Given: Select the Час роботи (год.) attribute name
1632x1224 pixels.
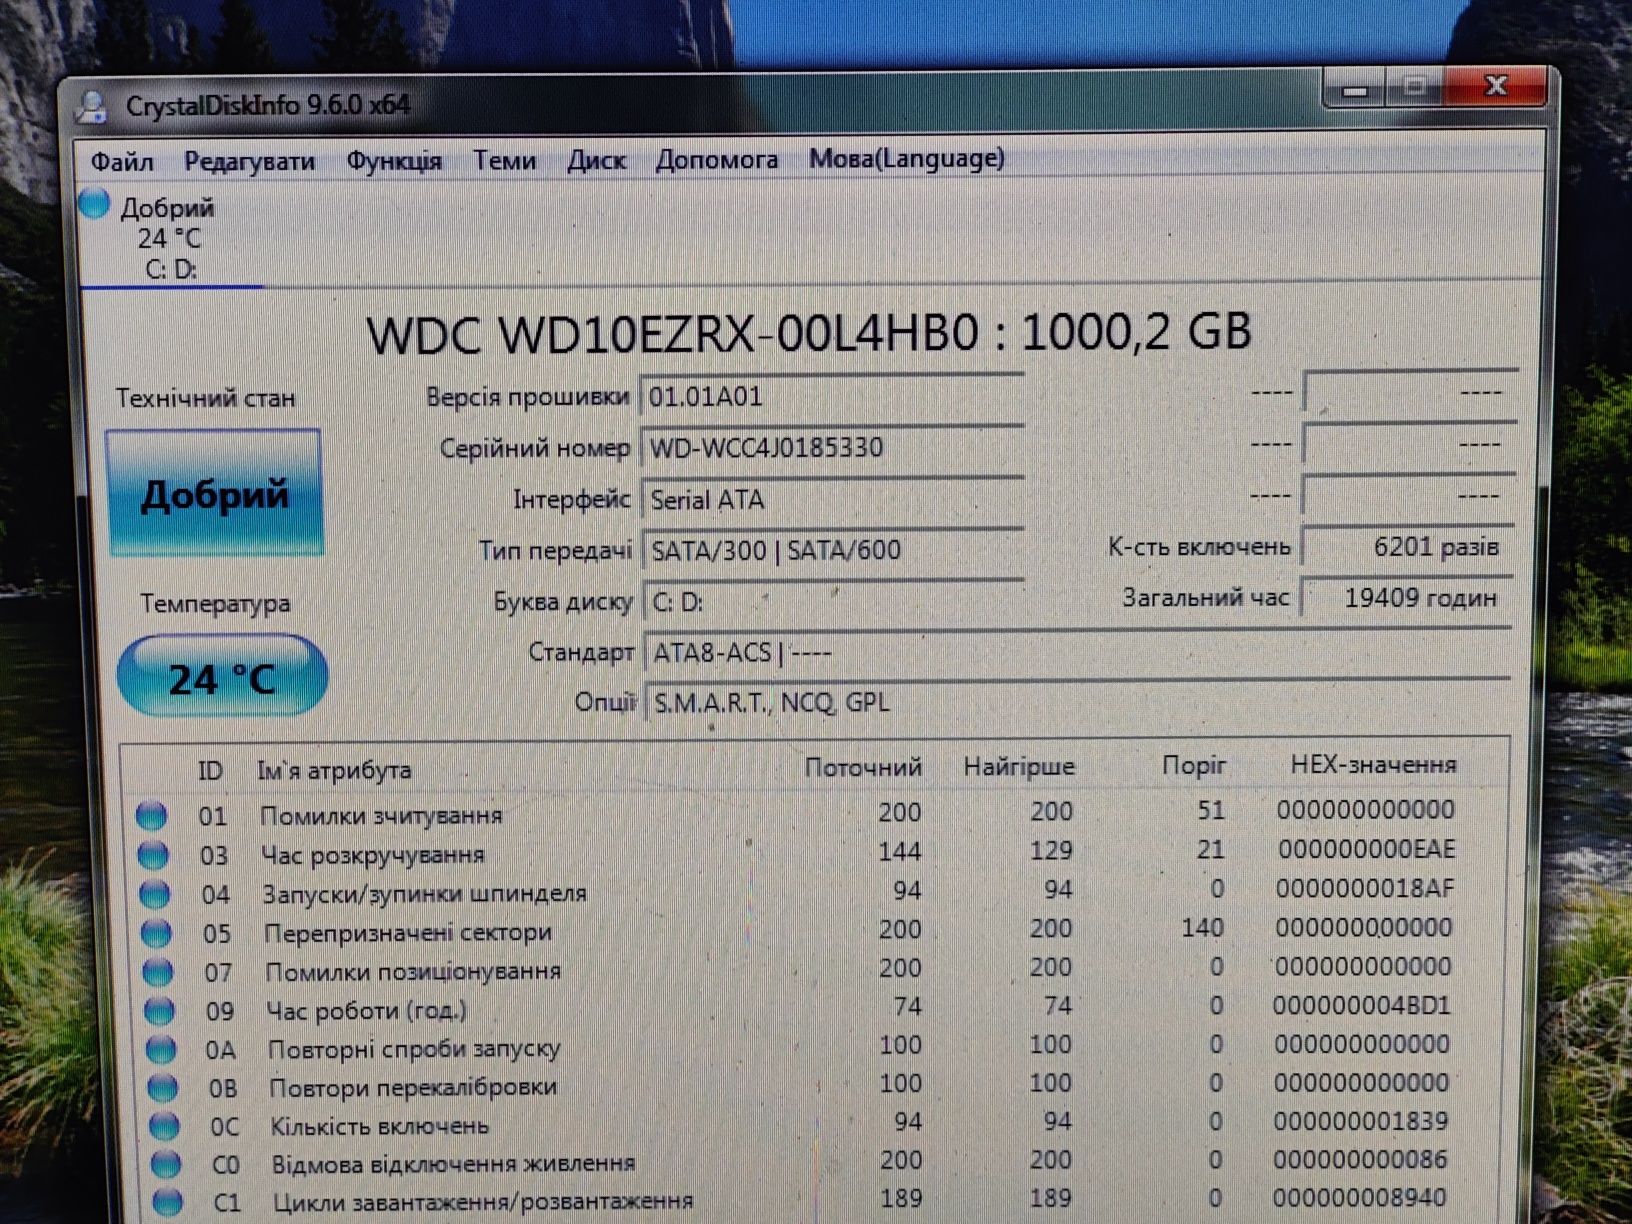Looking at the screenshot, I should coord(366,1011).
